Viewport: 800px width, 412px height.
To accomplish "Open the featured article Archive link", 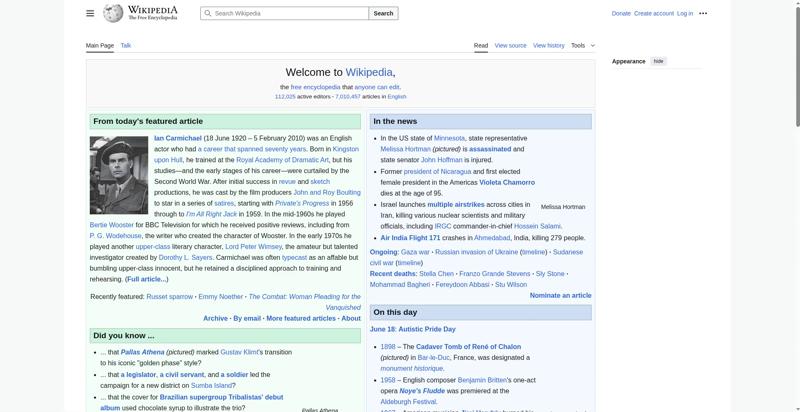I will [215, 318].
